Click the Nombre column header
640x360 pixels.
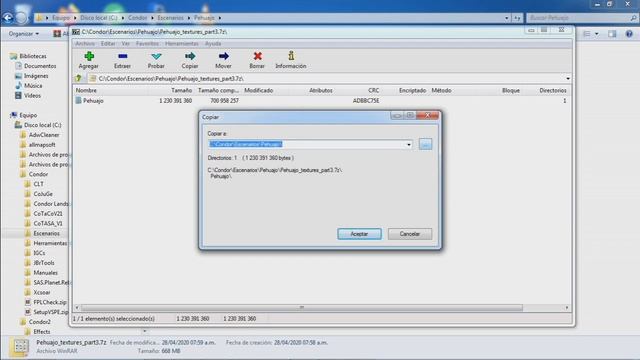click(87, 90)
